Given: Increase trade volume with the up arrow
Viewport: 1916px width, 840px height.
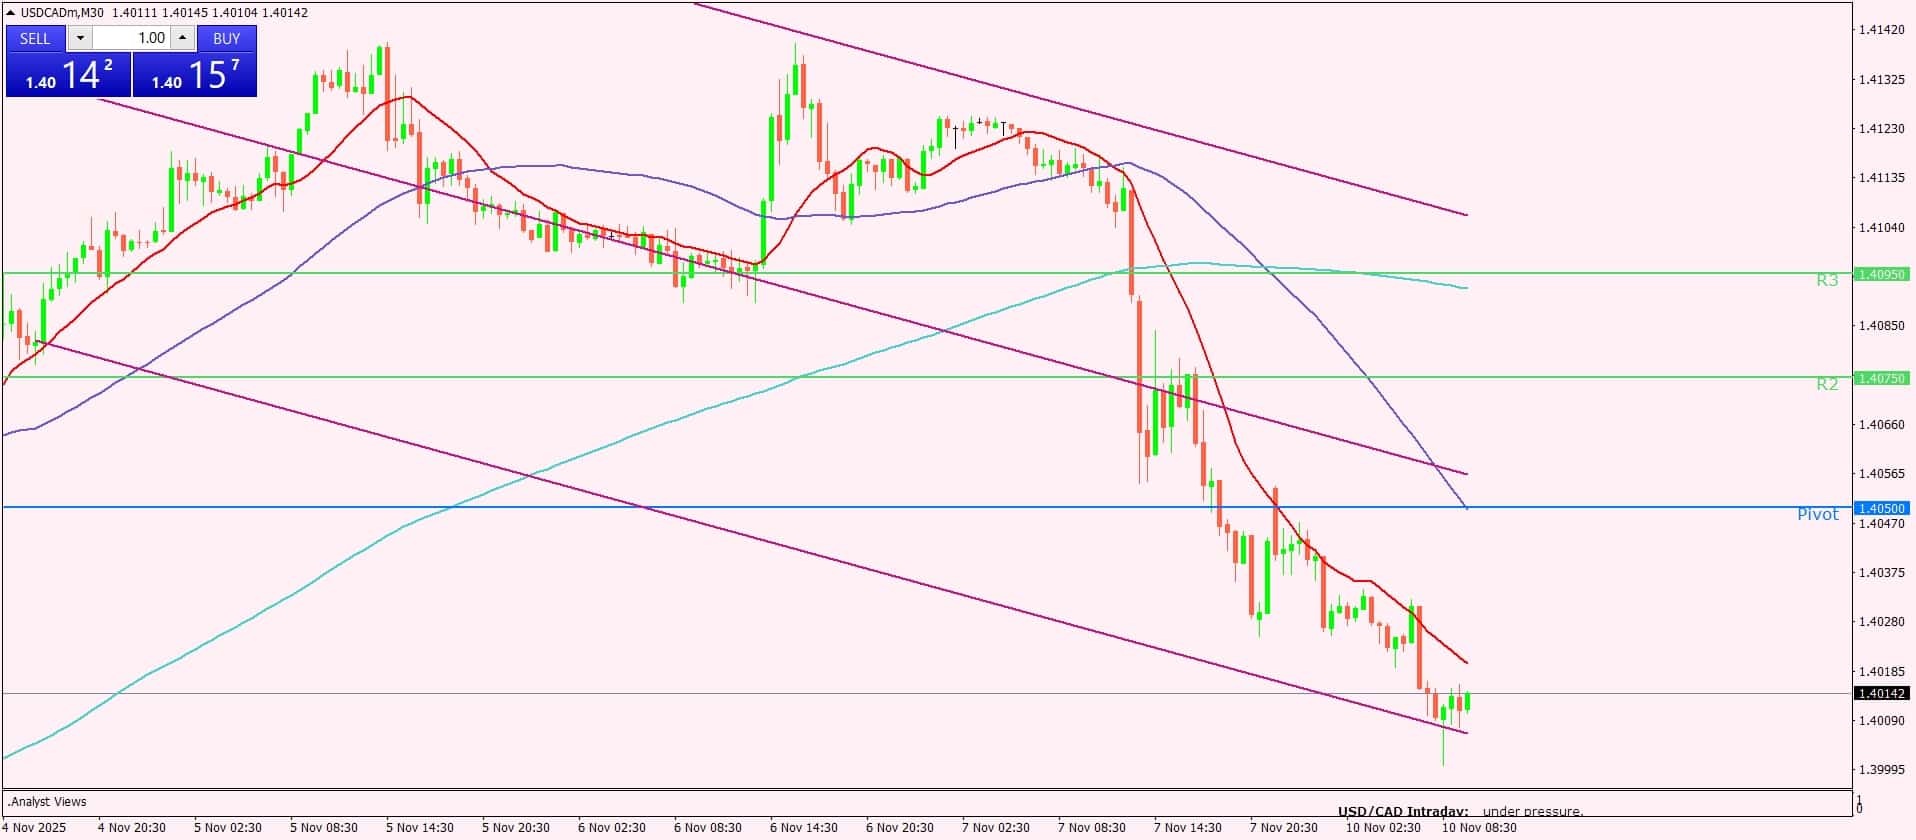Looking at the screenshot, I should click(182, 38).
